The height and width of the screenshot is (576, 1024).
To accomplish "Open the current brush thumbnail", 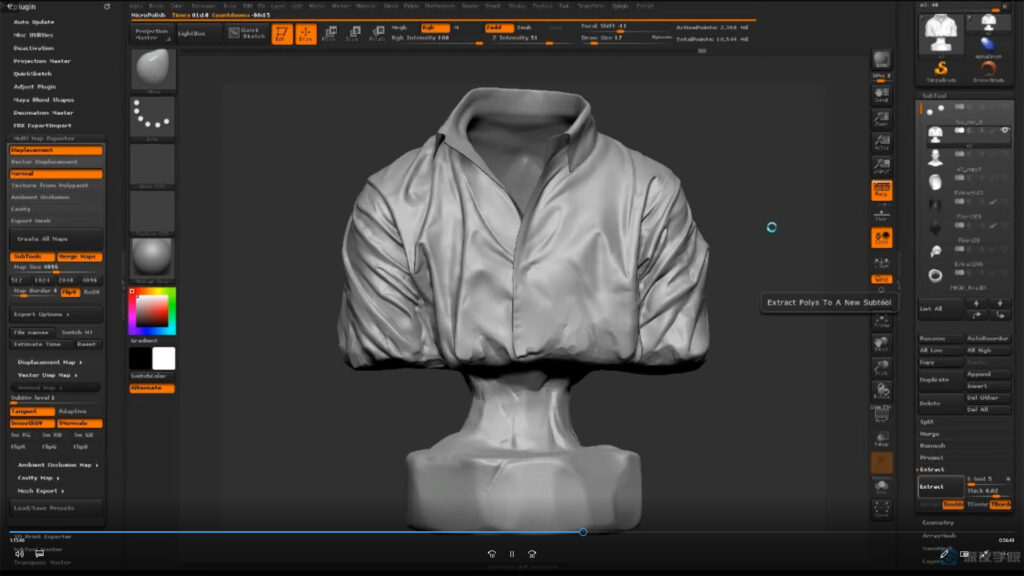I will click(153, 70).
